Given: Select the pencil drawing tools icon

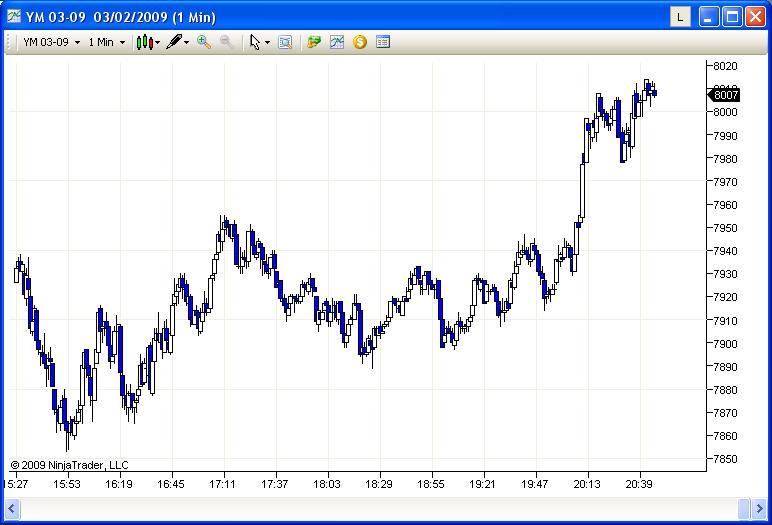Looking at the screenshot, I should pyautogui.click(x=174, y=42).
